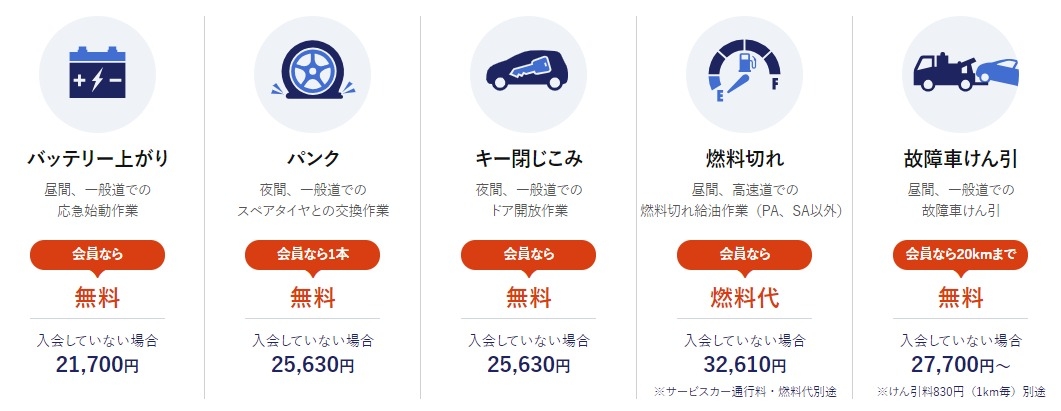Select the キー閉じこみ heading
The height and width of the screenshot is (411, 1061).
click(x=528, y=159)
